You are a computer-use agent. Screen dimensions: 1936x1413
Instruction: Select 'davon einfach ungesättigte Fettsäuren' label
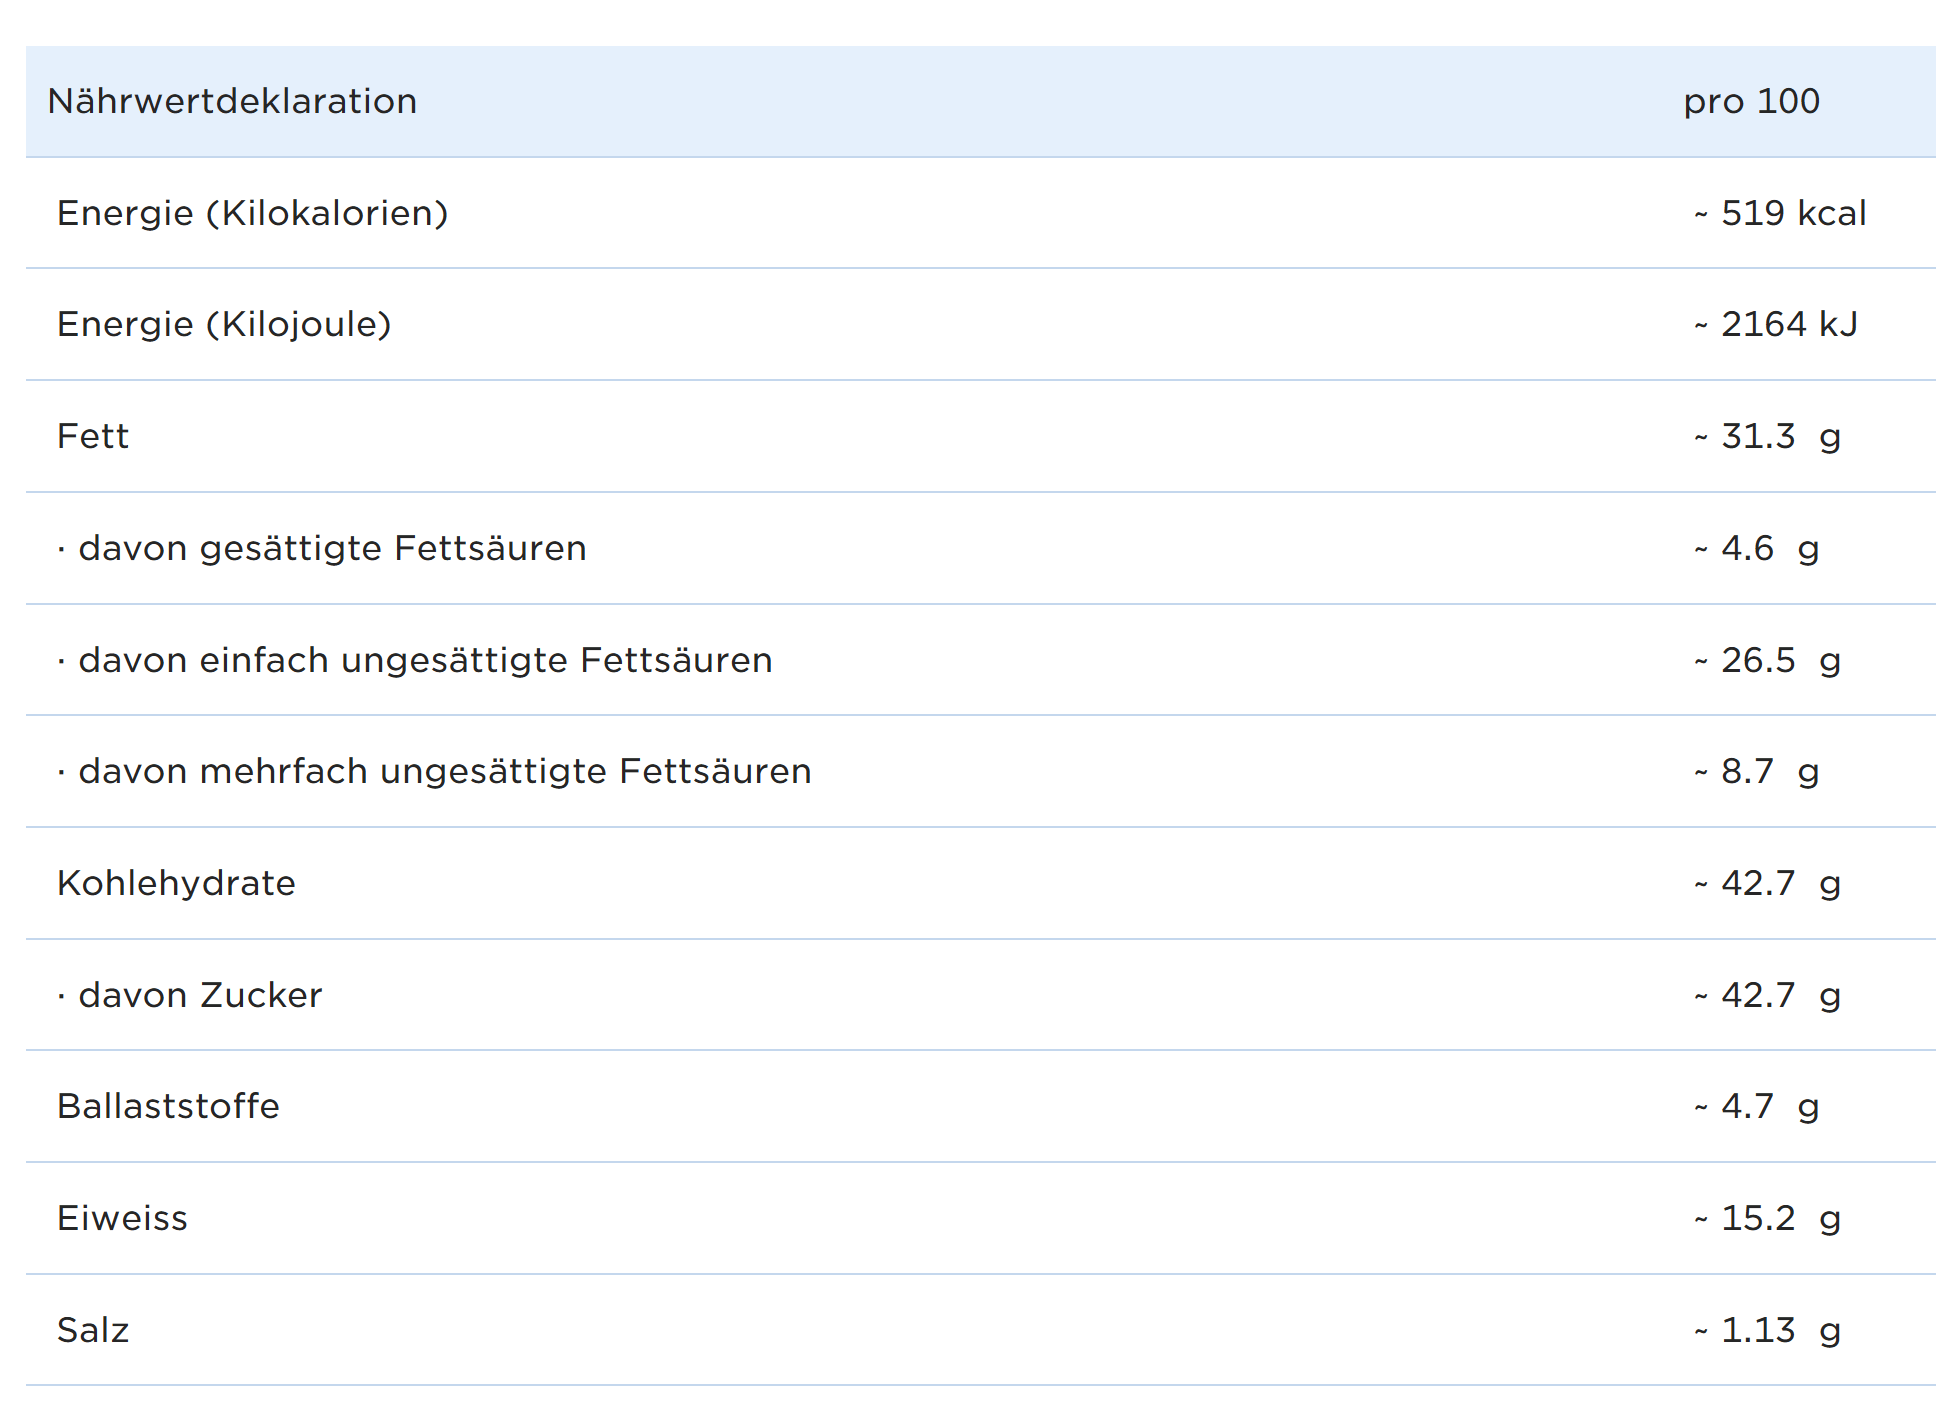415,660
